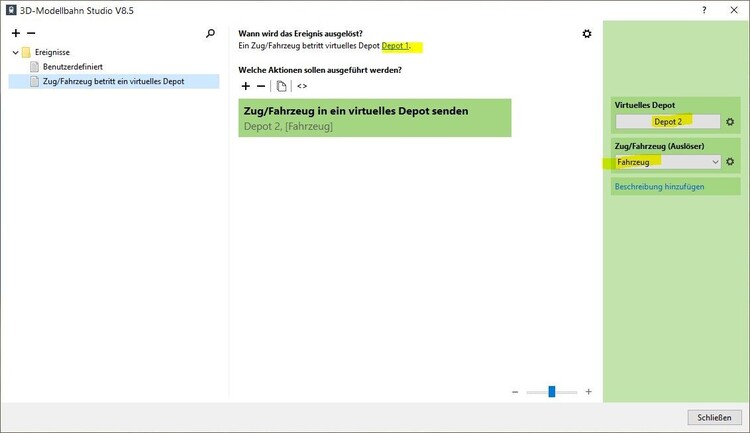Image resolution: width=750 pixels, height=433 pixels.
Task: Open event search with the magnifier icon
Action: click(x=210, y=33)
